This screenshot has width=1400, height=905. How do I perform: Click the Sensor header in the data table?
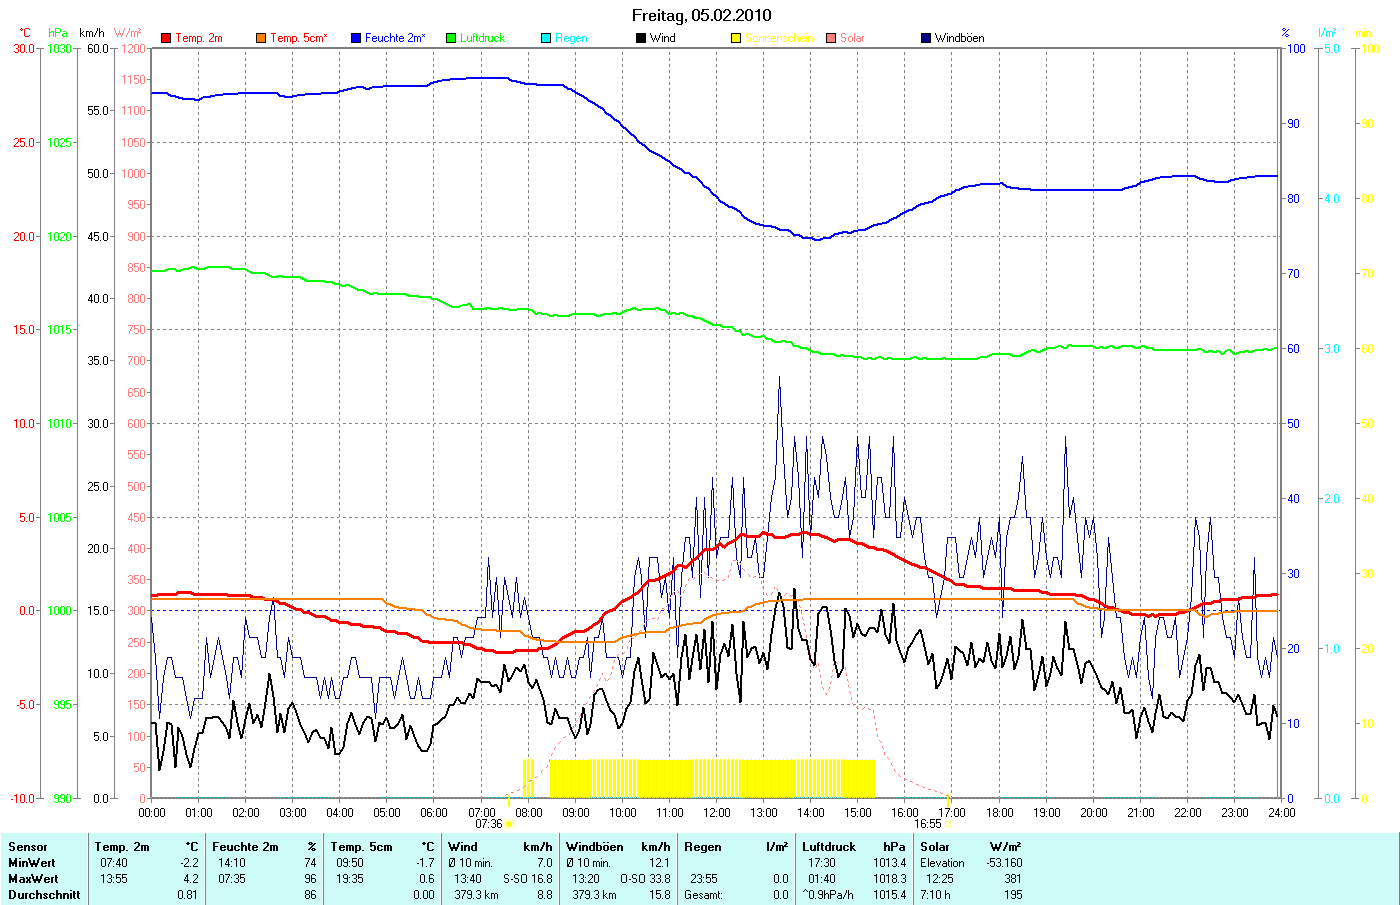point(28,847)
